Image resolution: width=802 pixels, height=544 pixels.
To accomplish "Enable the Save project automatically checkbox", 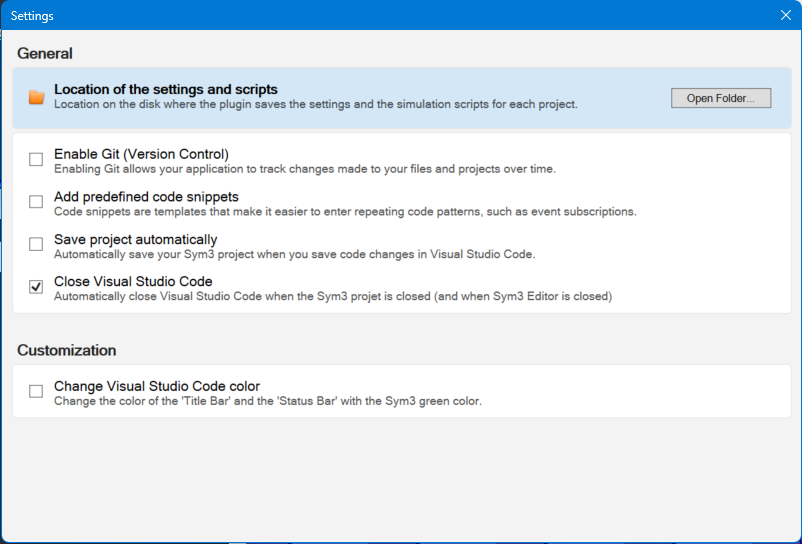I will (x=36, y=245).
